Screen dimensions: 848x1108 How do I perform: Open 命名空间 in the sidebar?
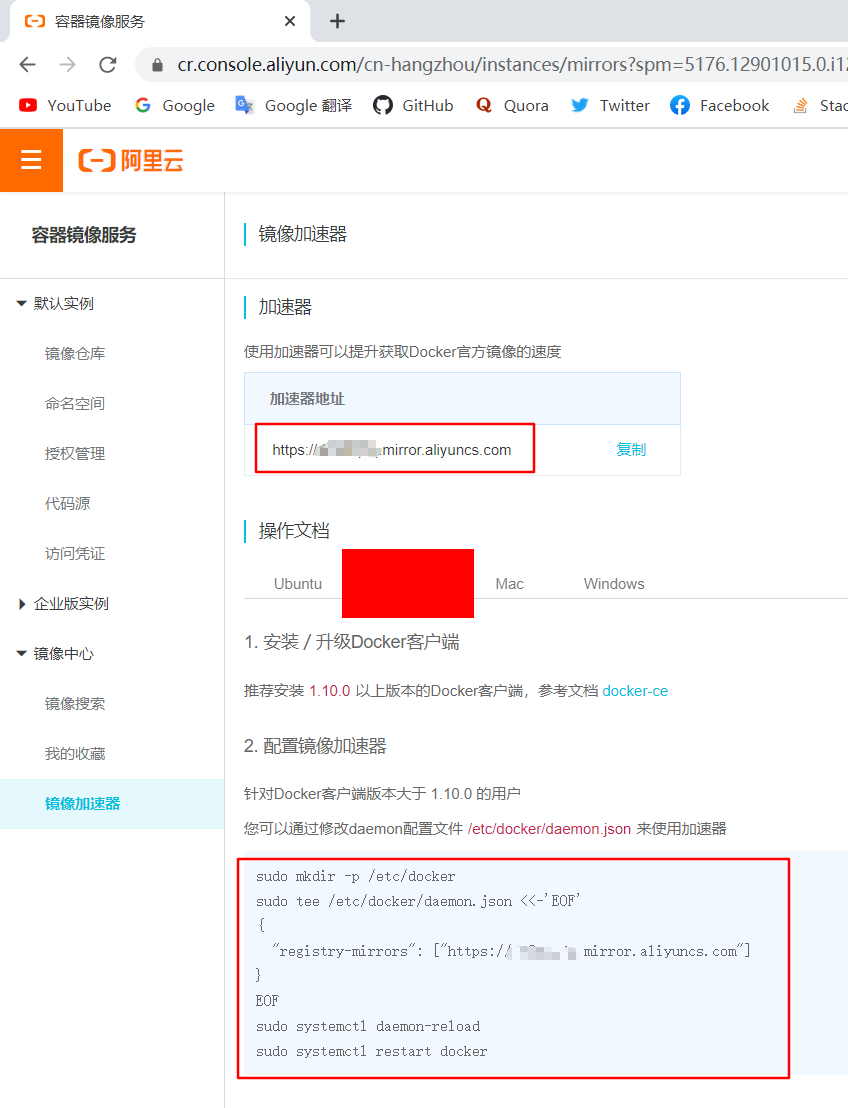click(x=75, y=403)
